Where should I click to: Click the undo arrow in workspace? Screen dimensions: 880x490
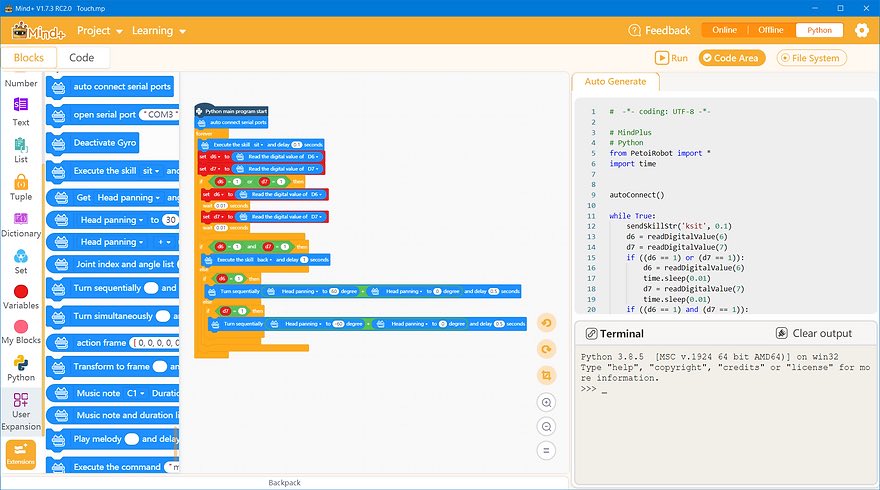[546, 323]
